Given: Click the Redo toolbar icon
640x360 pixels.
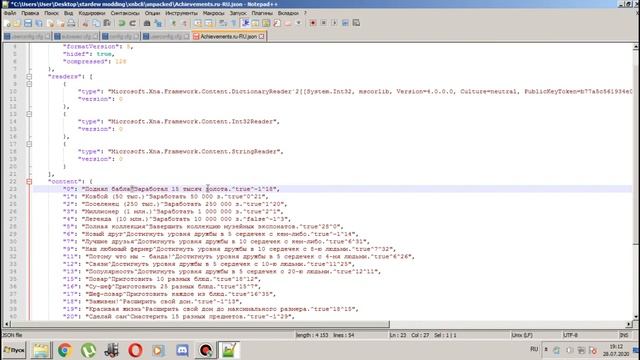Looking at the screenshot, I should tap(132, 23).
